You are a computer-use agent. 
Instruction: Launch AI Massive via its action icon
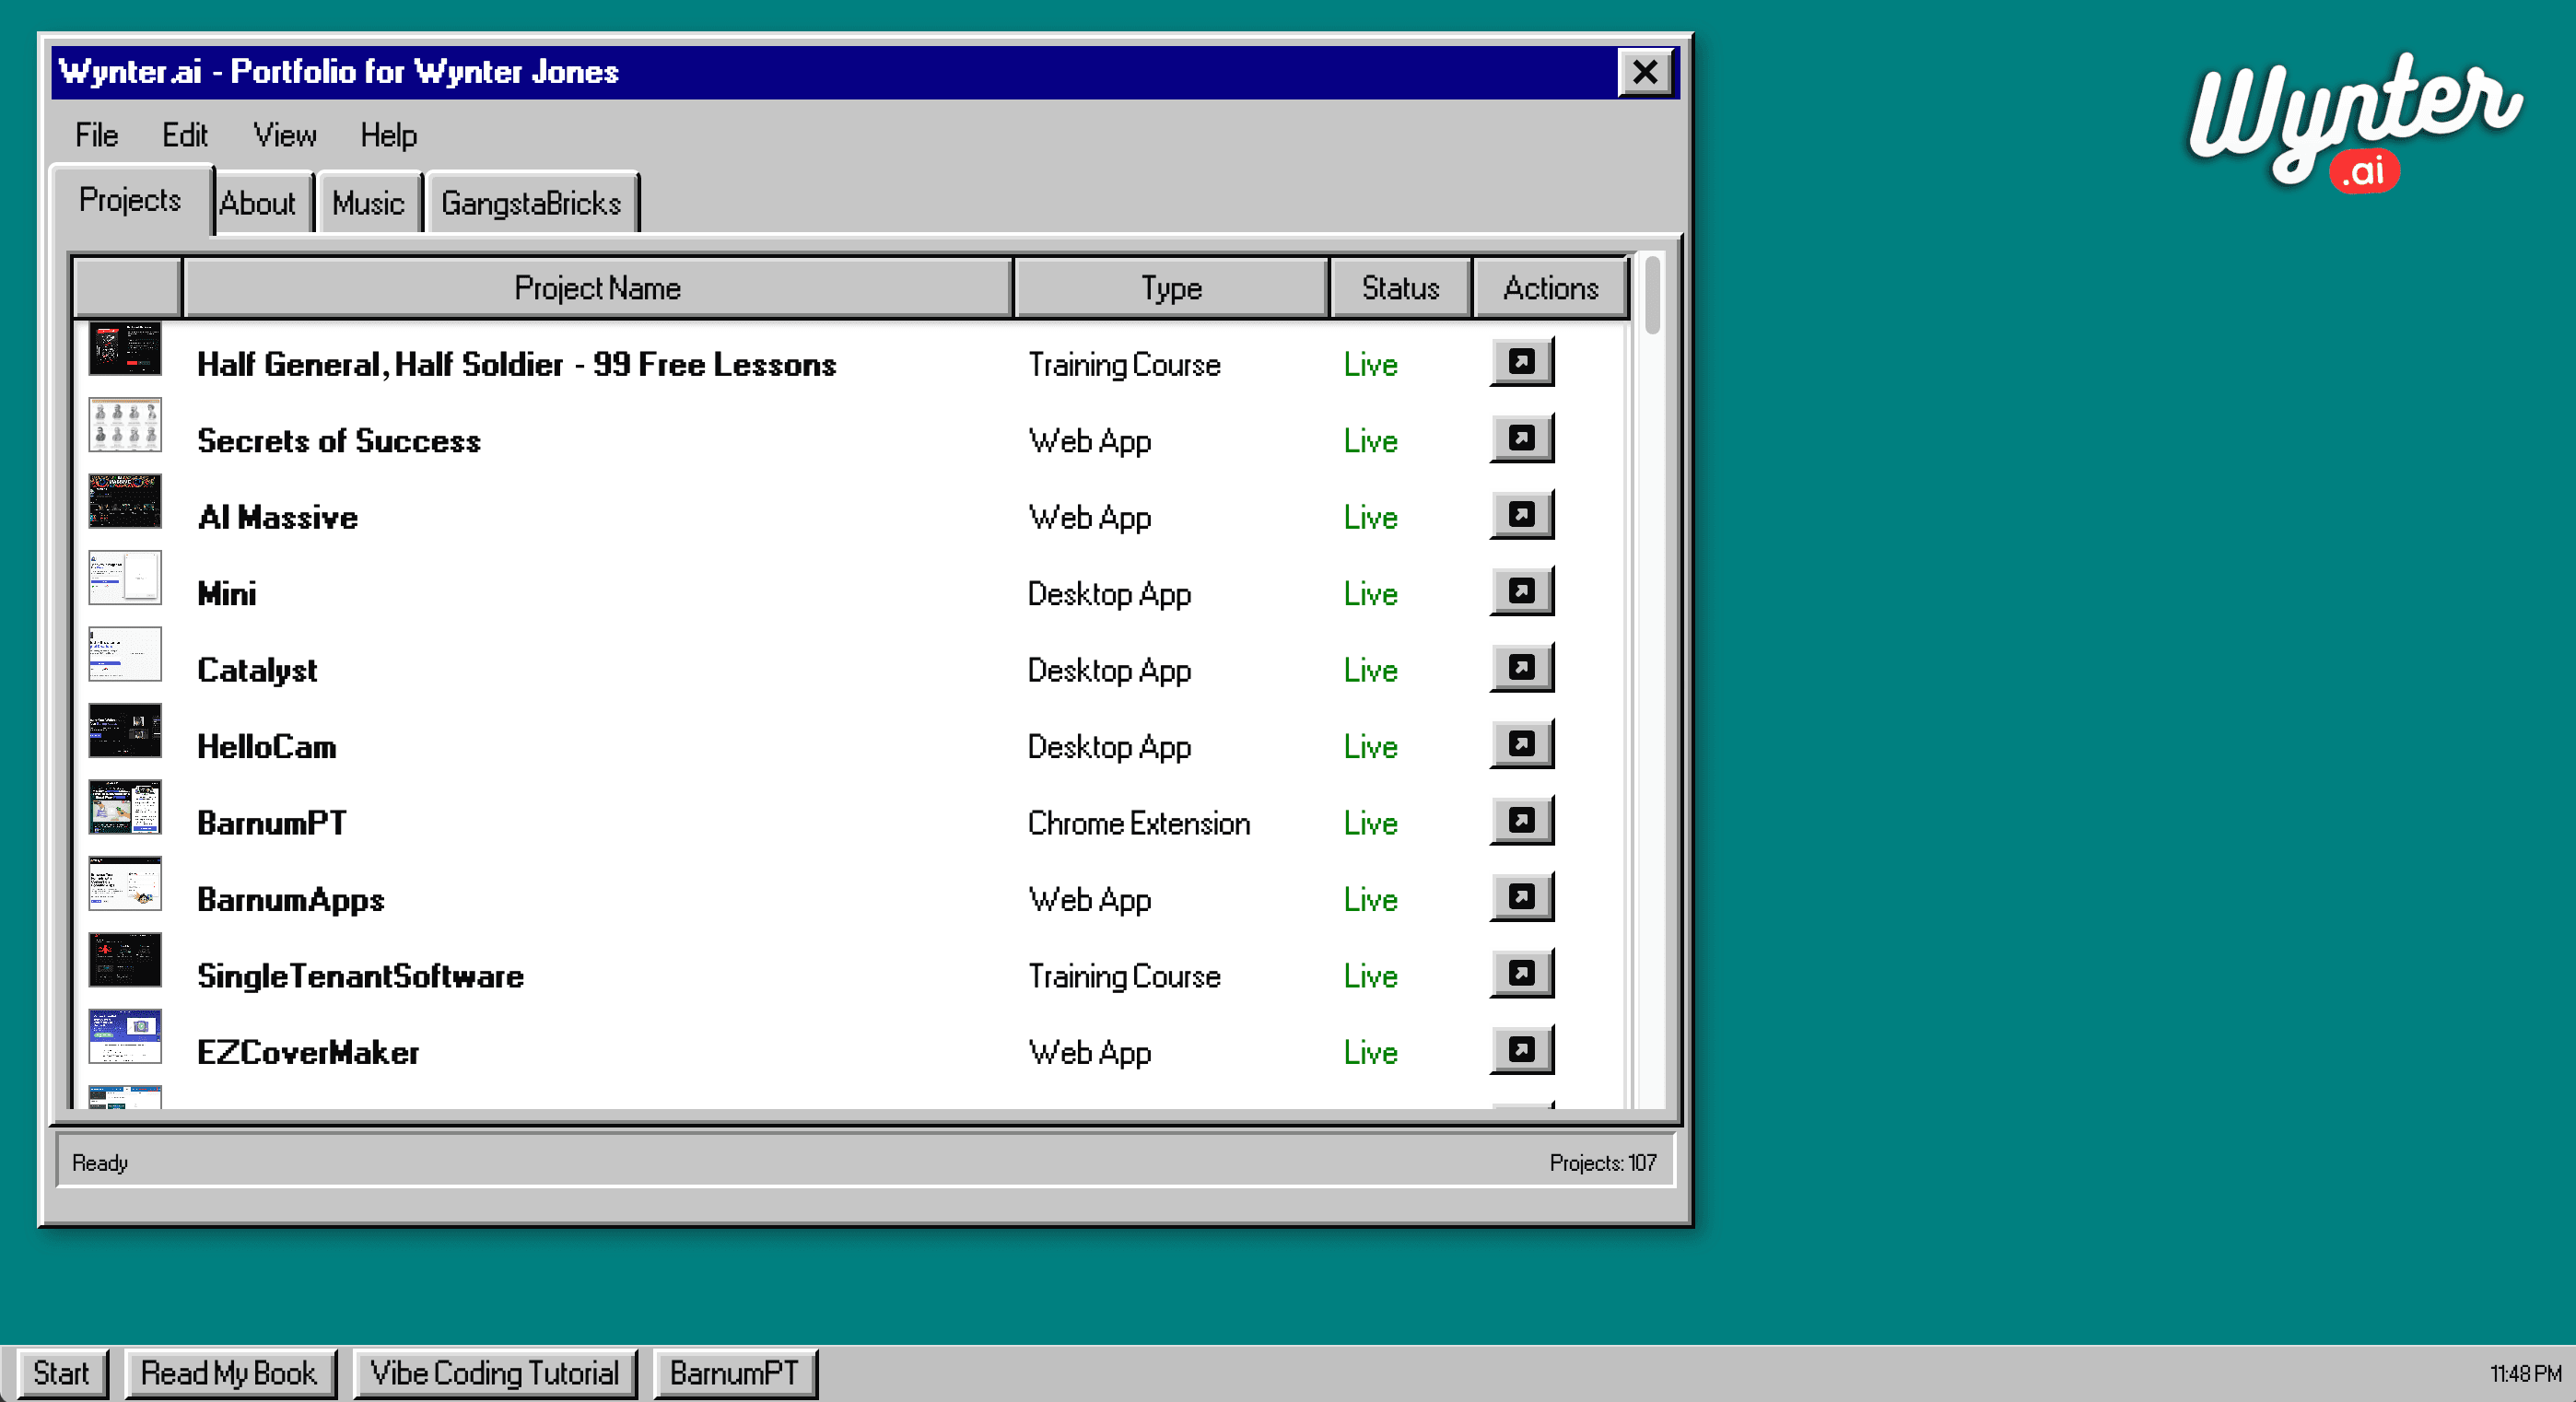point(1521,515)
